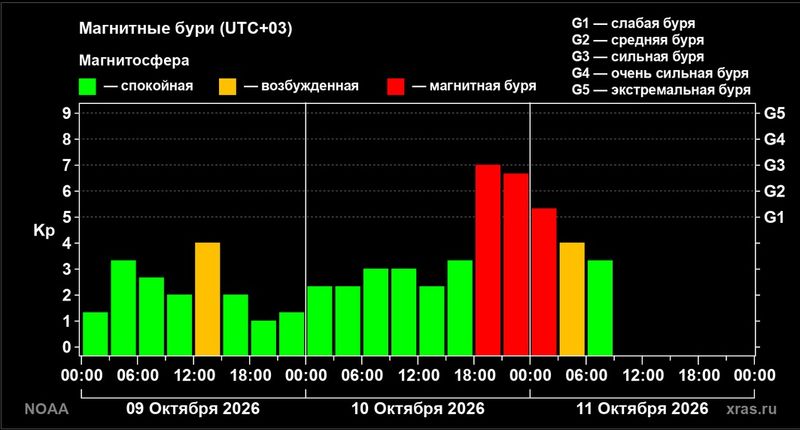800x430 pixels.
Task: Select the yellow bar on 11 Октября
Action: point(572,299)
